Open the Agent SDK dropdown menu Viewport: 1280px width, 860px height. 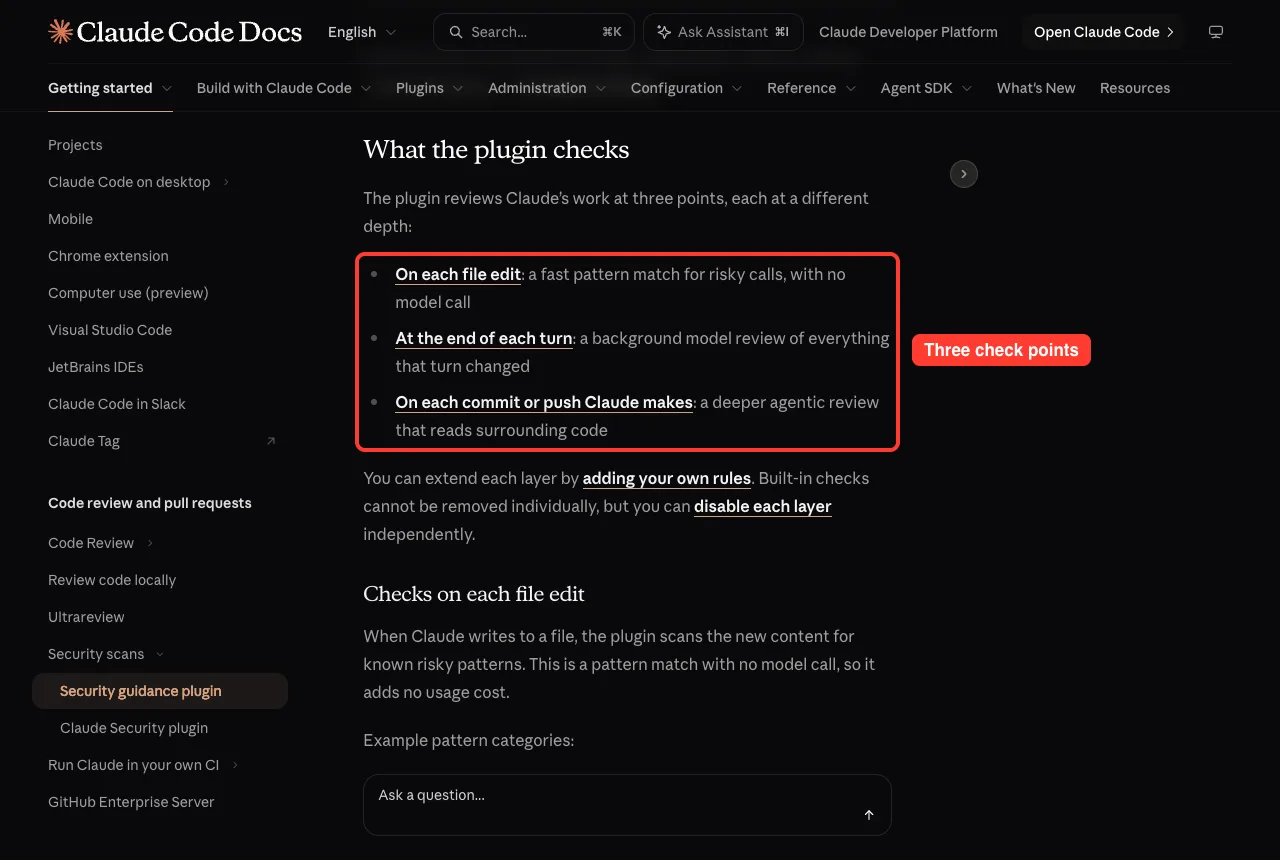[927, 88]
